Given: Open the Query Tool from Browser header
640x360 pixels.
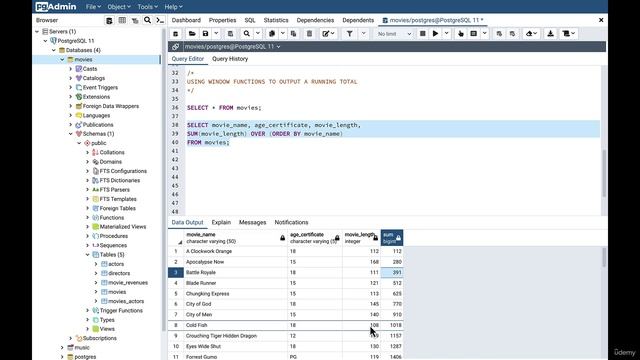Looking at the screenshot, I should (109, 20).
